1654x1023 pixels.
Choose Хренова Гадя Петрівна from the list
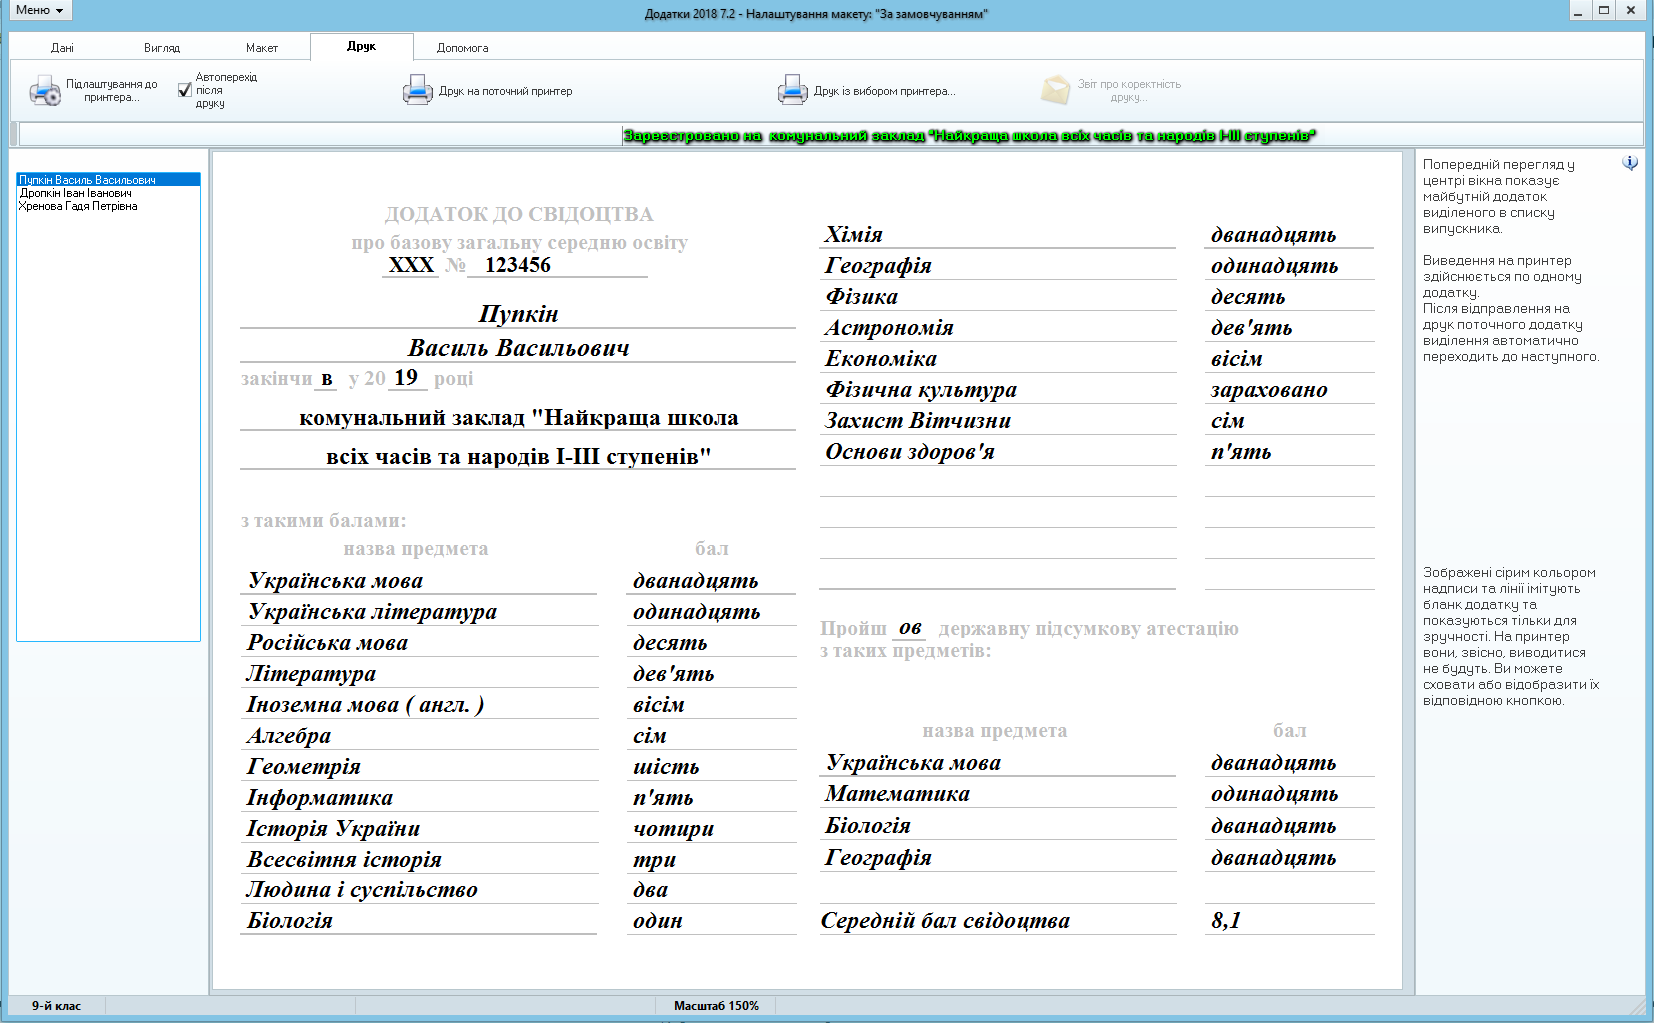(79, 206)
